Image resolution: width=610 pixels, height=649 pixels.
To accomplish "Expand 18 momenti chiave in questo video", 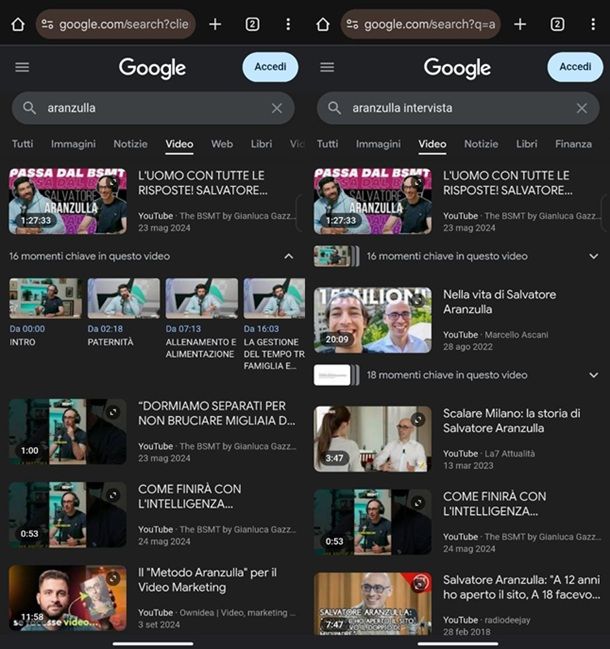I will pyautogui.click(x=593, y=375).
